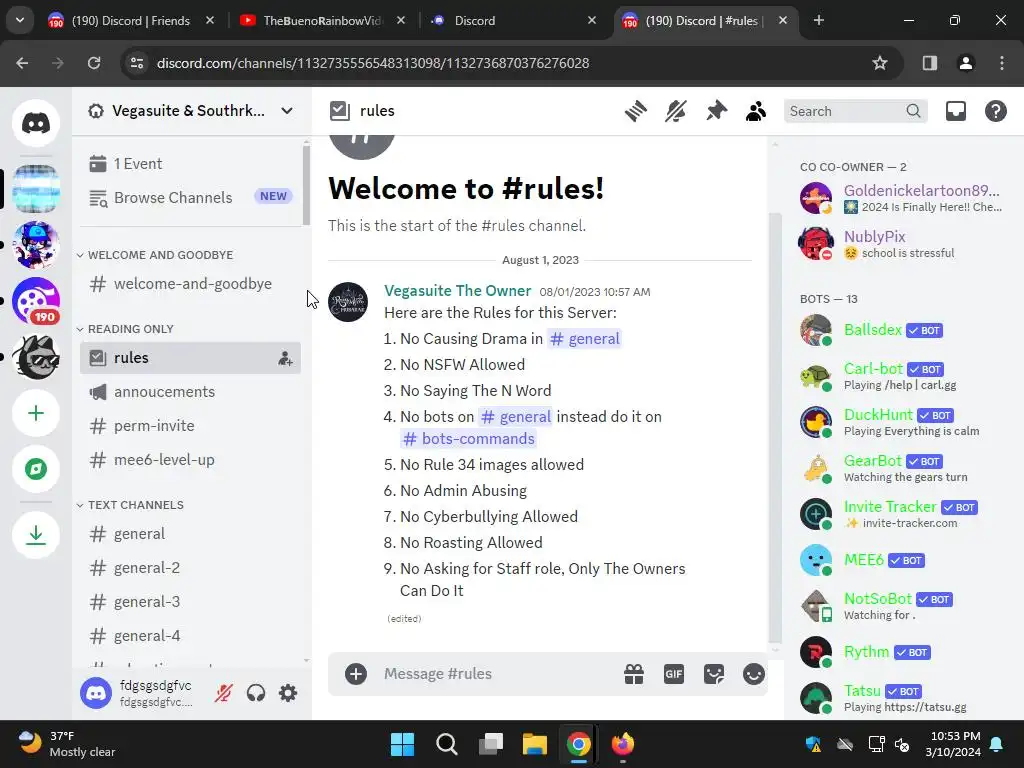Switch to the plain Discord tab

click(x=515, y=21)
